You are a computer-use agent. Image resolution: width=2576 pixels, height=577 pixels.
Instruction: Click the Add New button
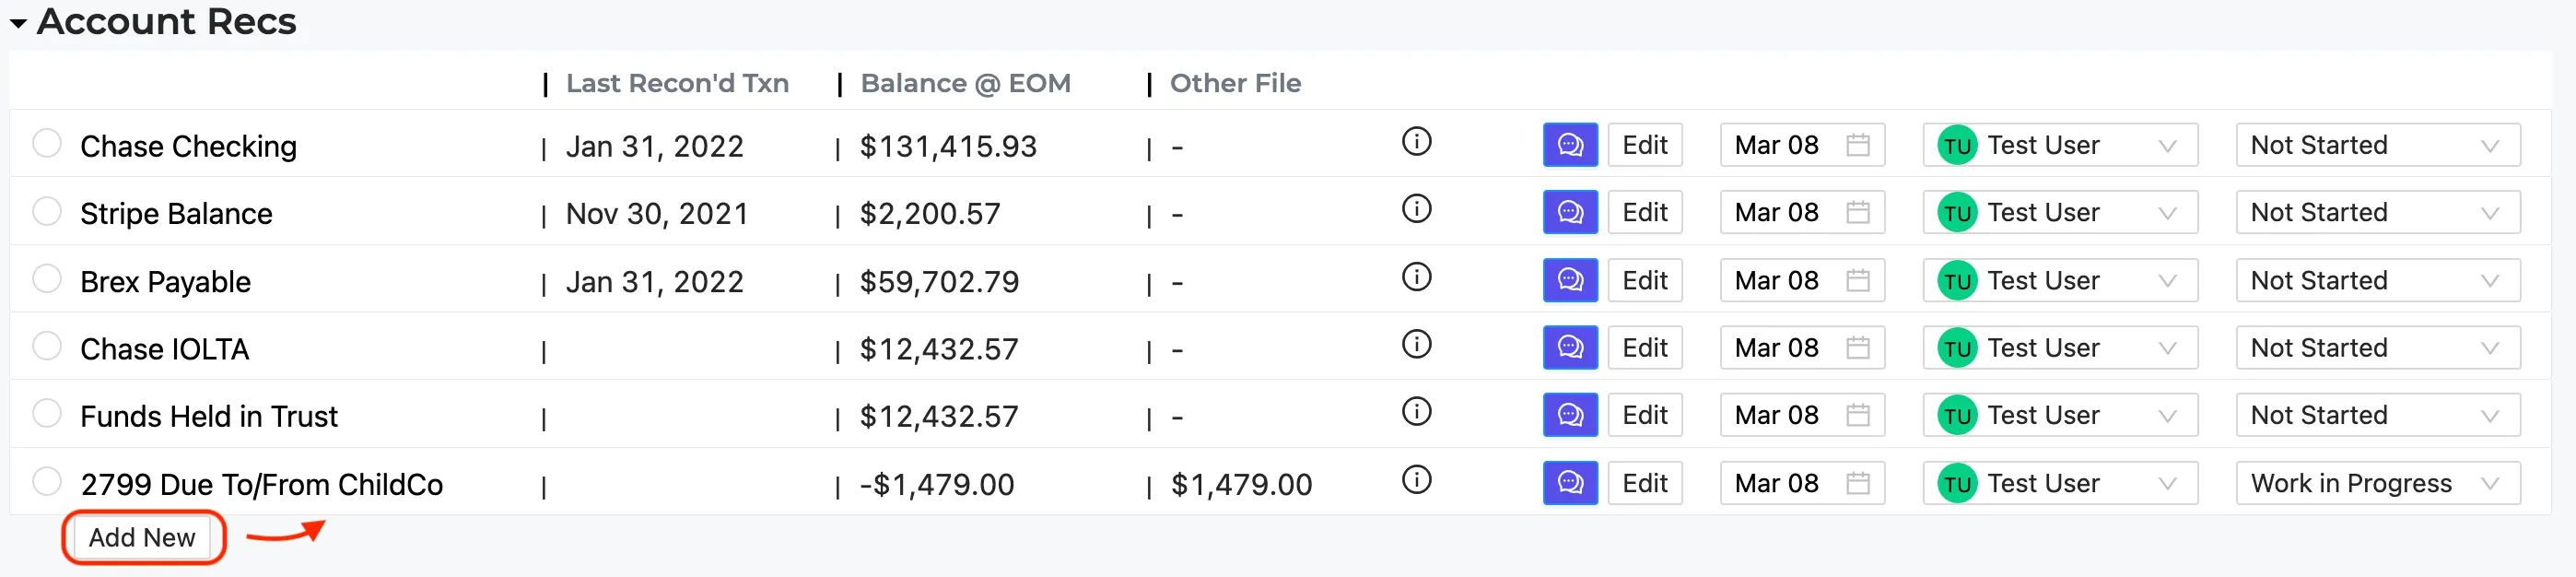click(x=142, y=538)
